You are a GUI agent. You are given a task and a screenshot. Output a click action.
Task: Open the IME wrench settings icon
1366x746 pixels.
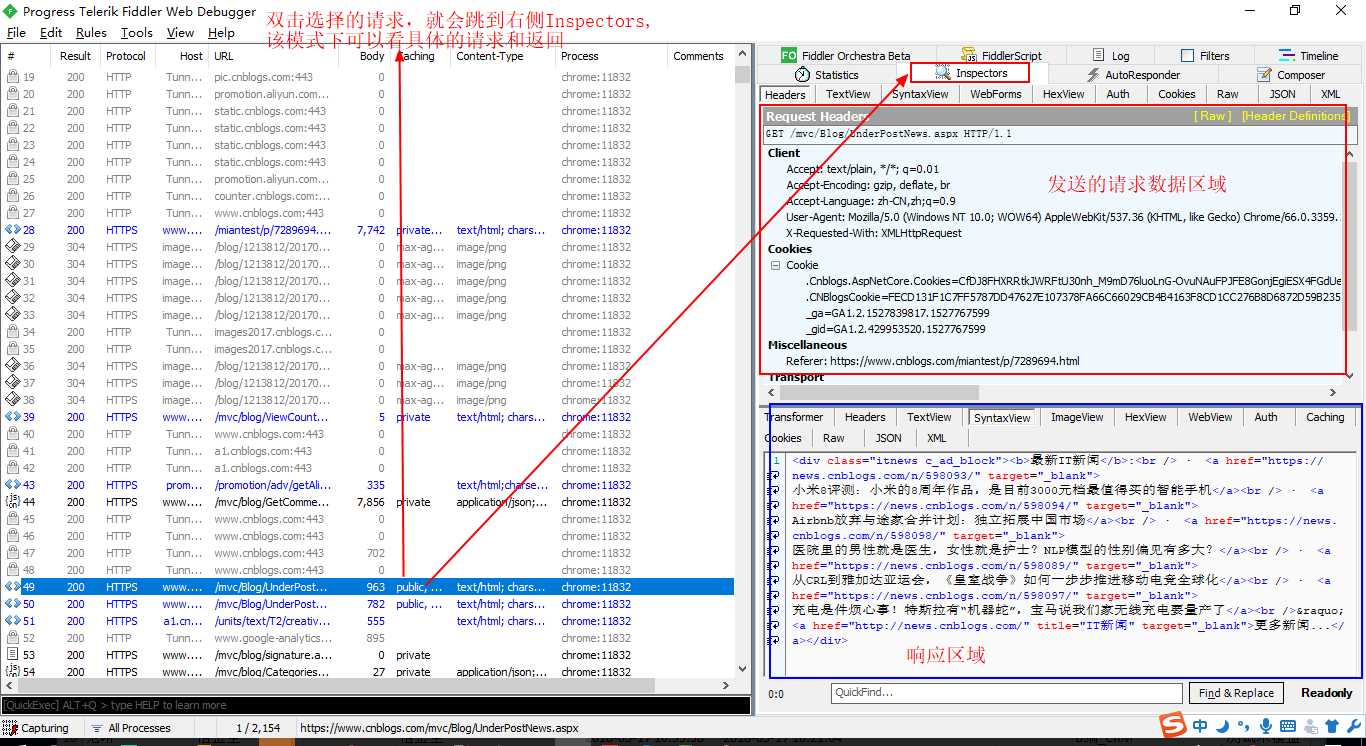[x=1353, y=726]
